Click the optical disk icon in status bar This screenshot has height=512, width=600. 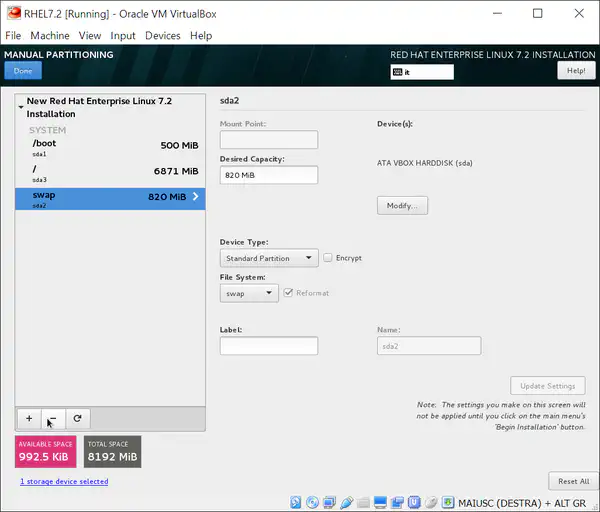click(313, 501)
